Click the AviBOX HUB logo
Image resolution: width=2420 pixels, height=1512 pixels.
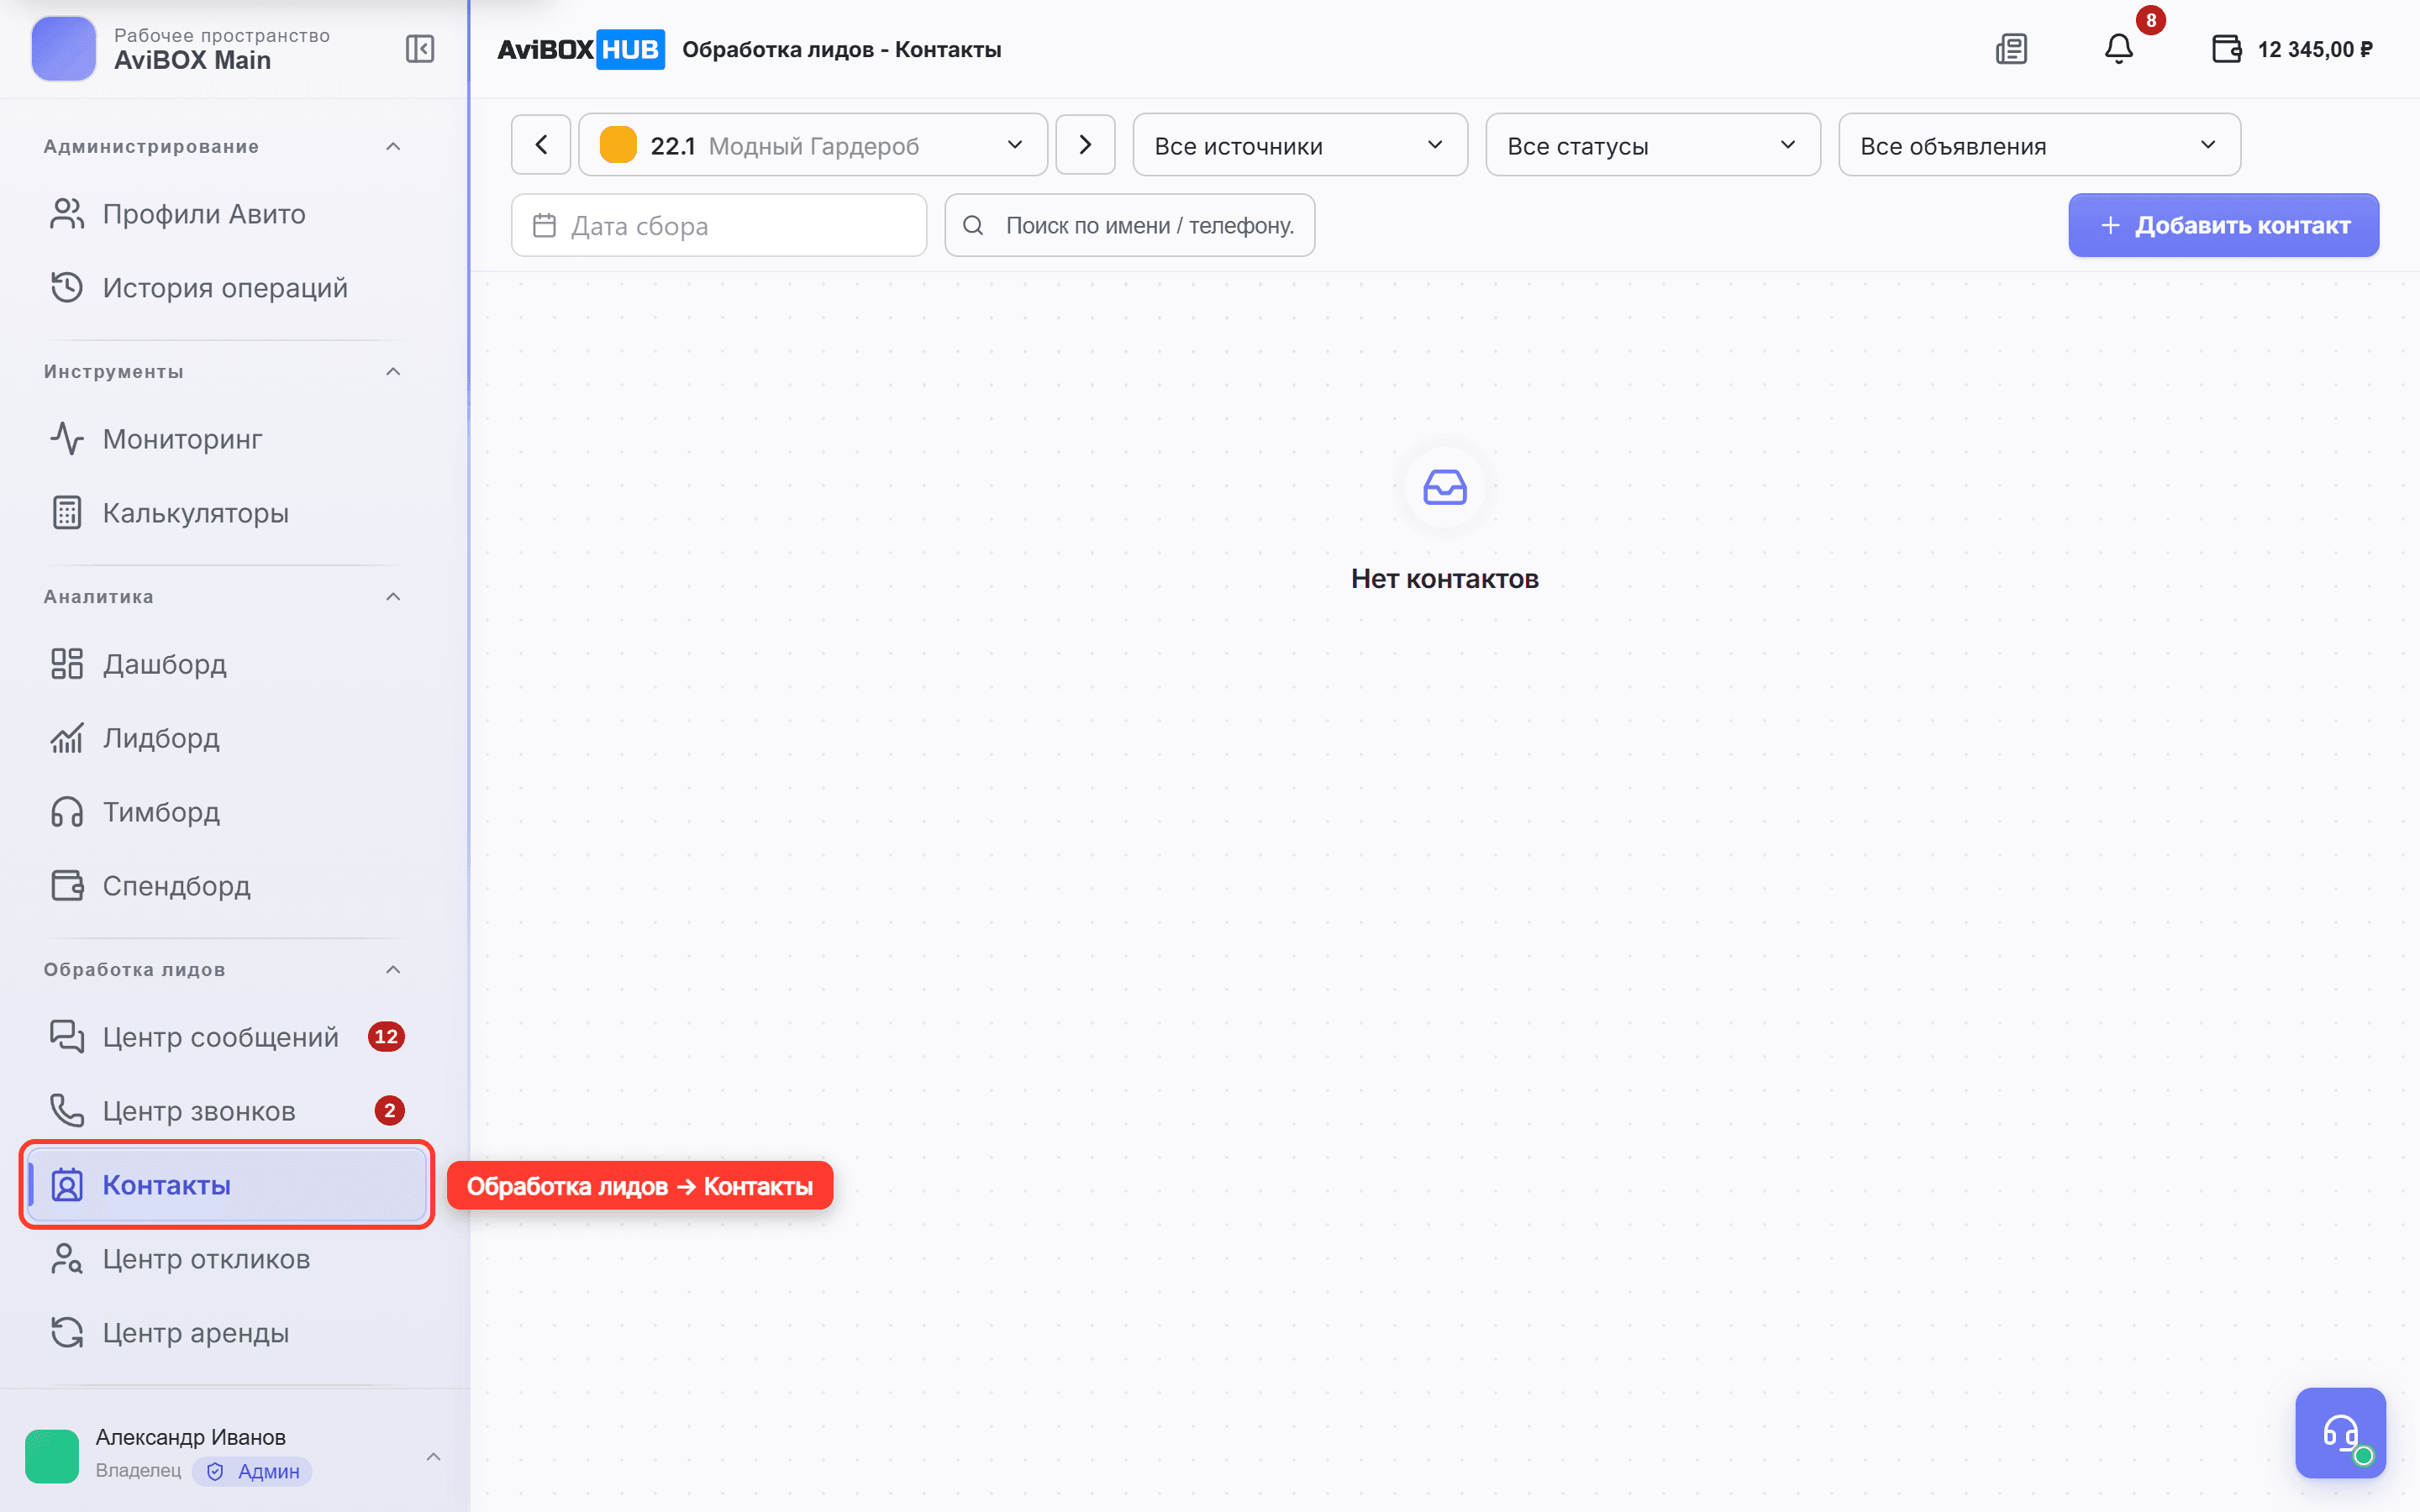click(581, 49)
